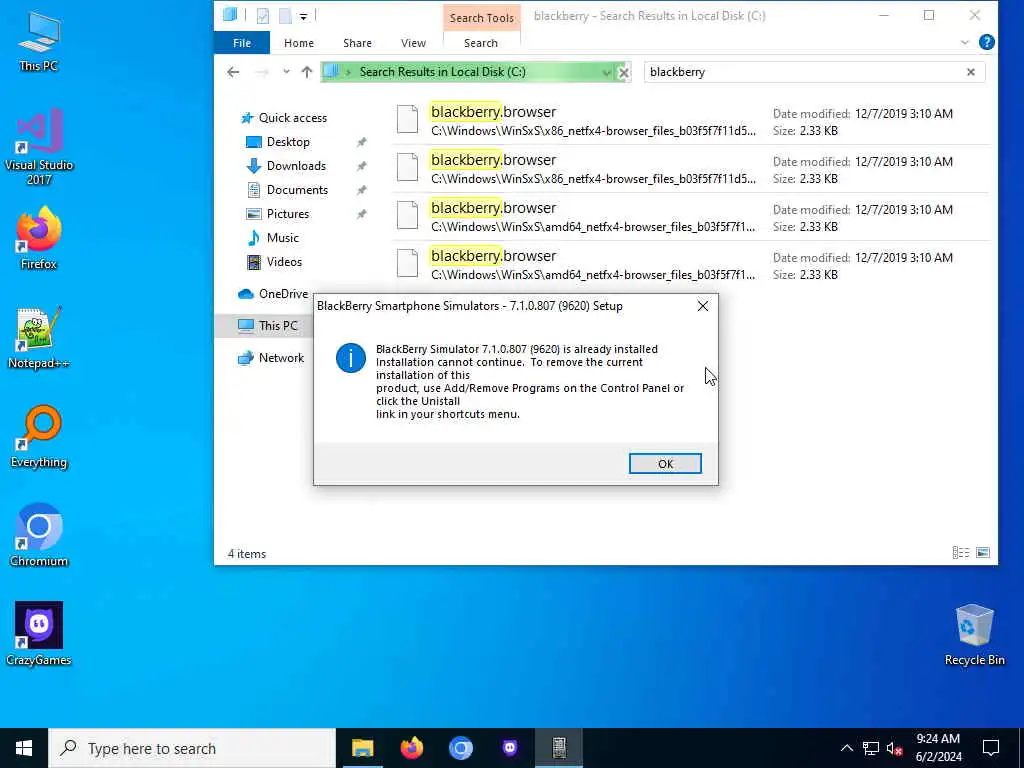Open CrazyGames from the taskbar
This screenshot has width=1024, height=768.
click(x=510, y=748)
